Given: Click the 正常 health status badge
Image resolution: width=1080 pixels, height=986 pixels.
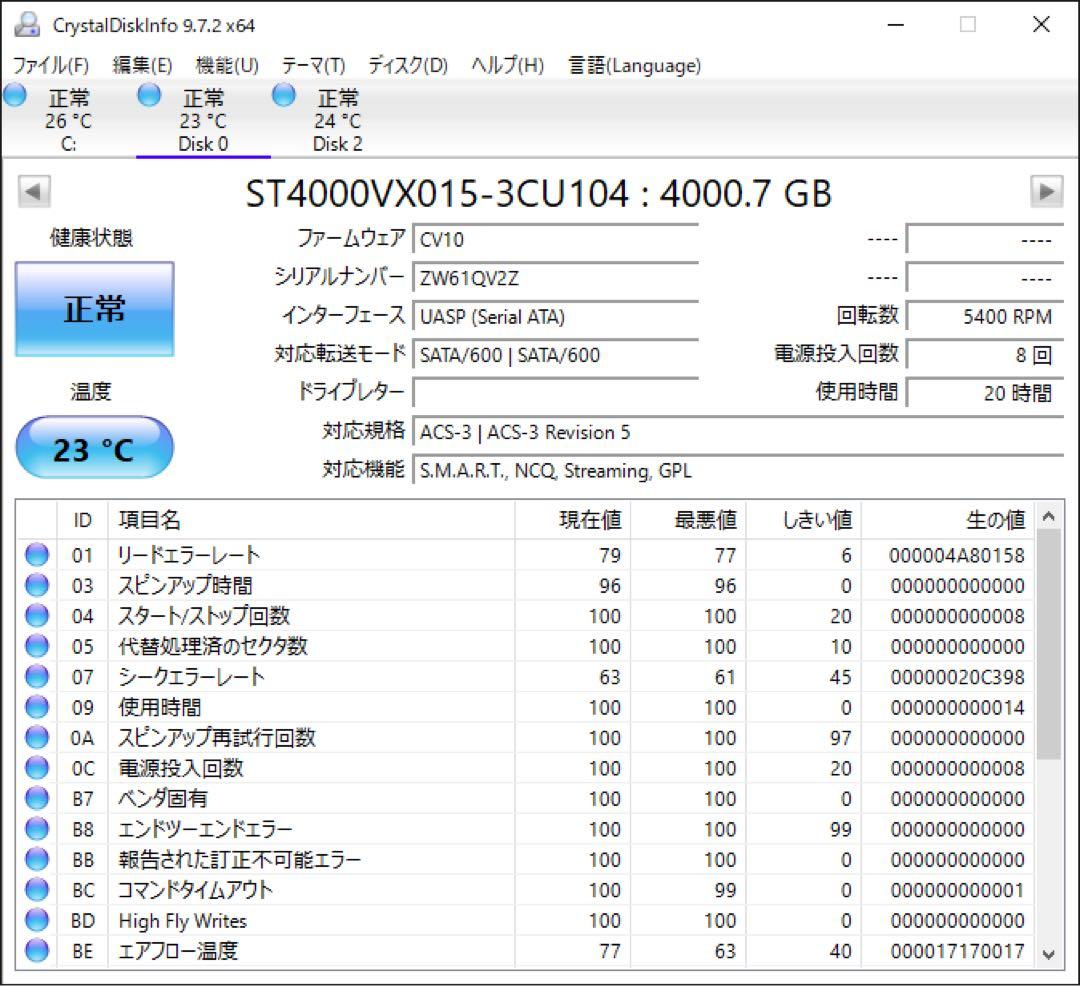Looking at the screenshot, I should point(94,309).
